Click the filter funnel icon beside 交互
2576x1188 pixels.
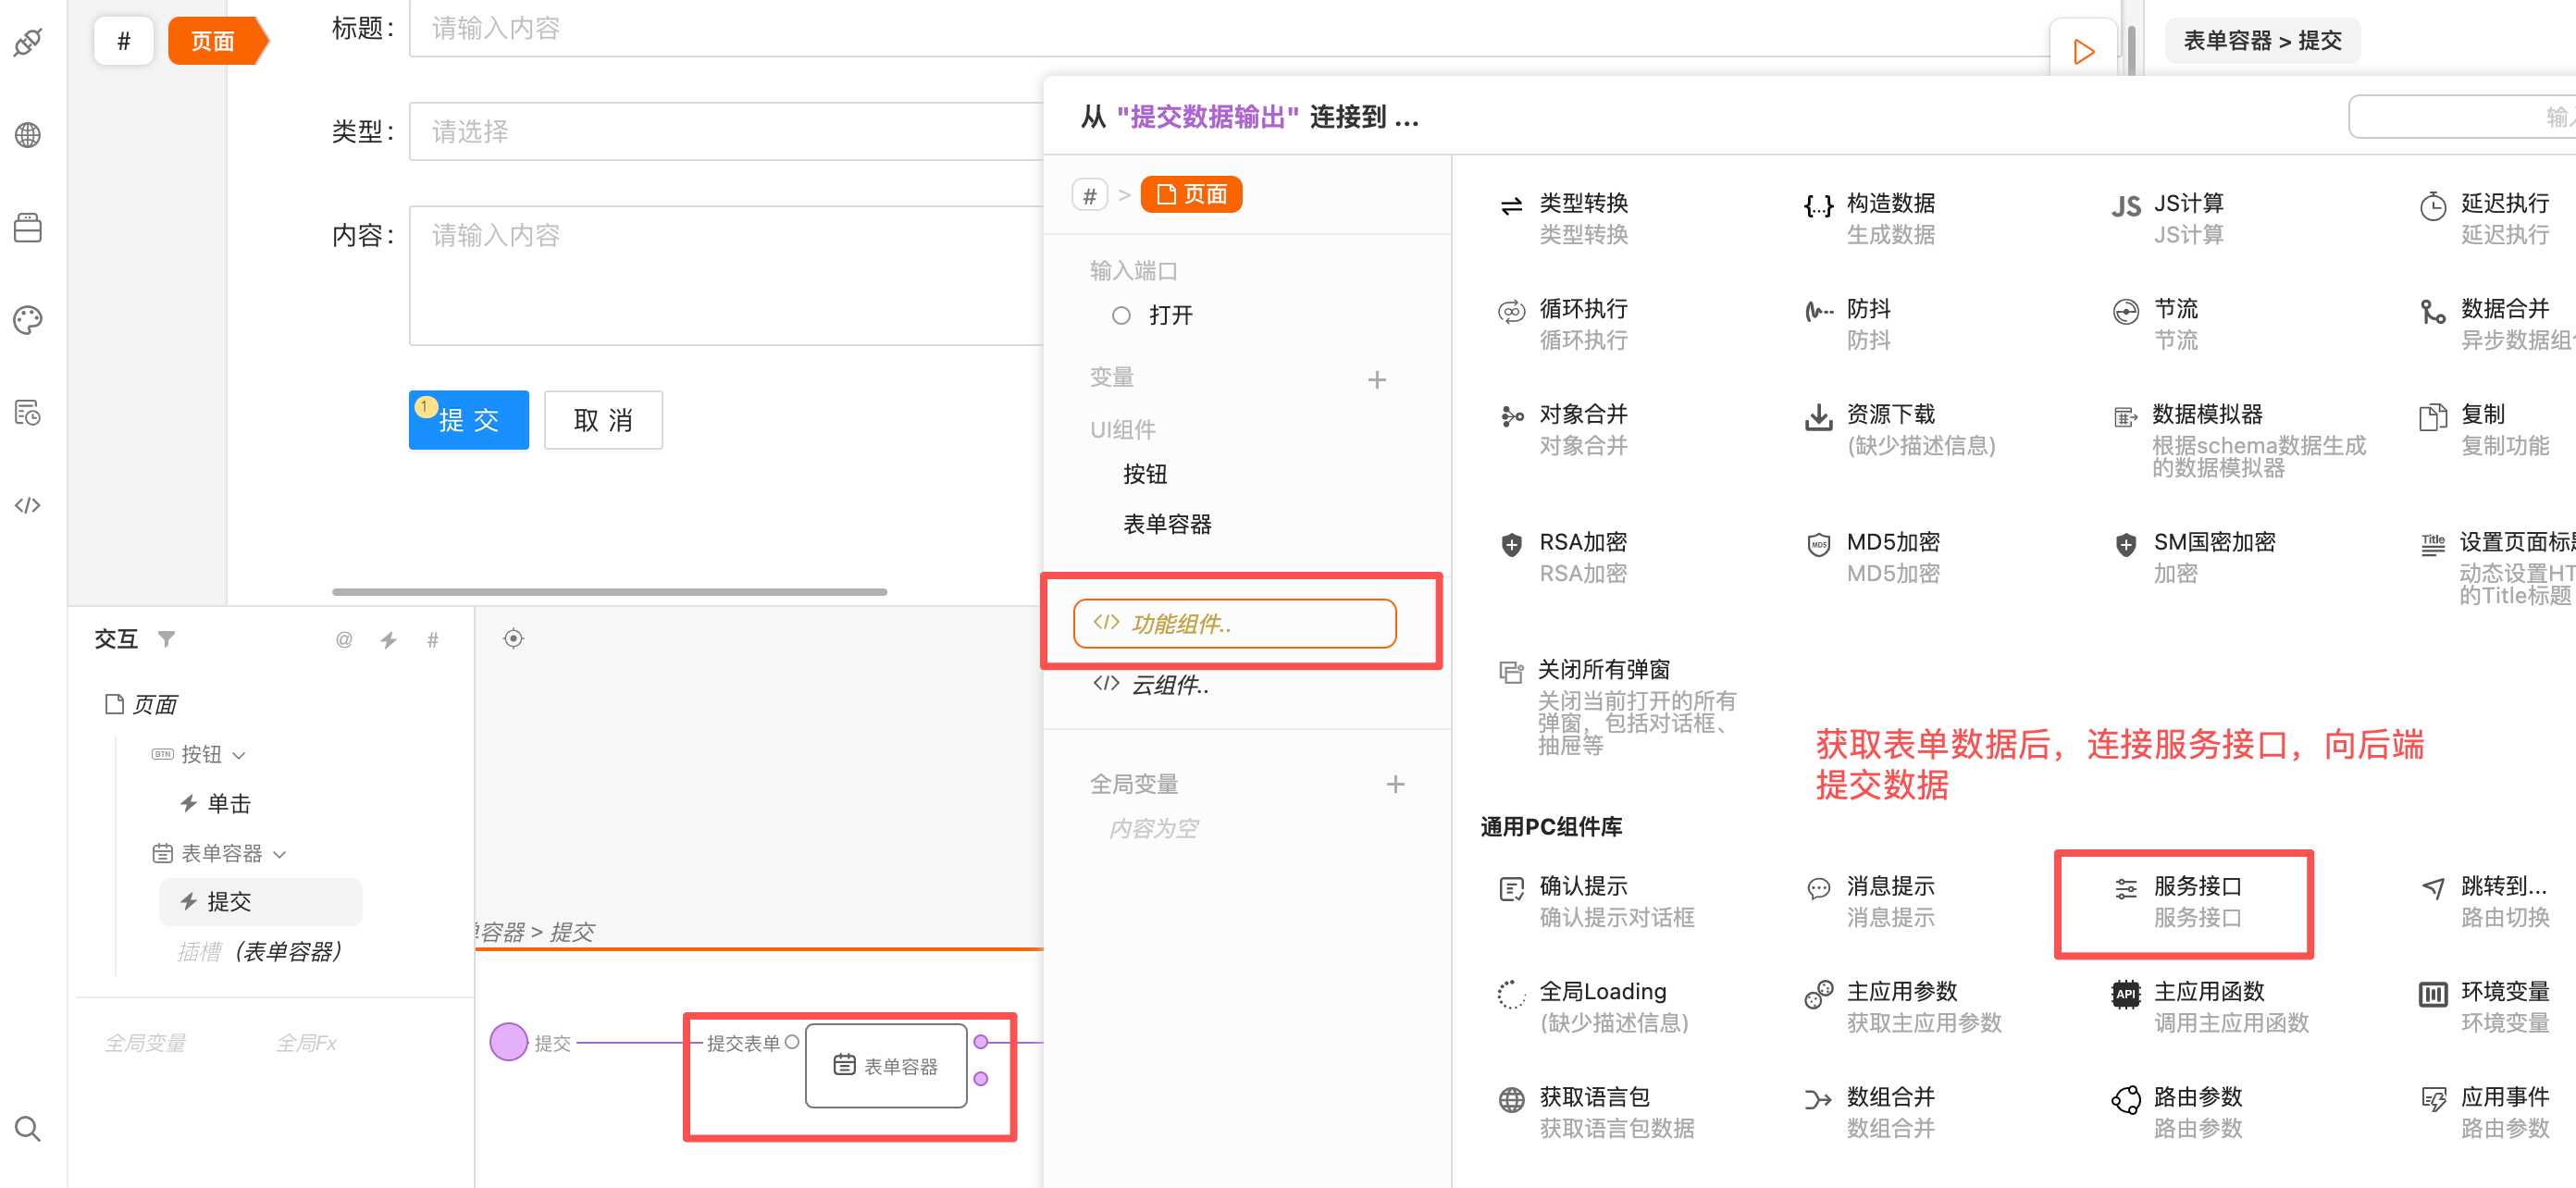click(x=167, y=638)
